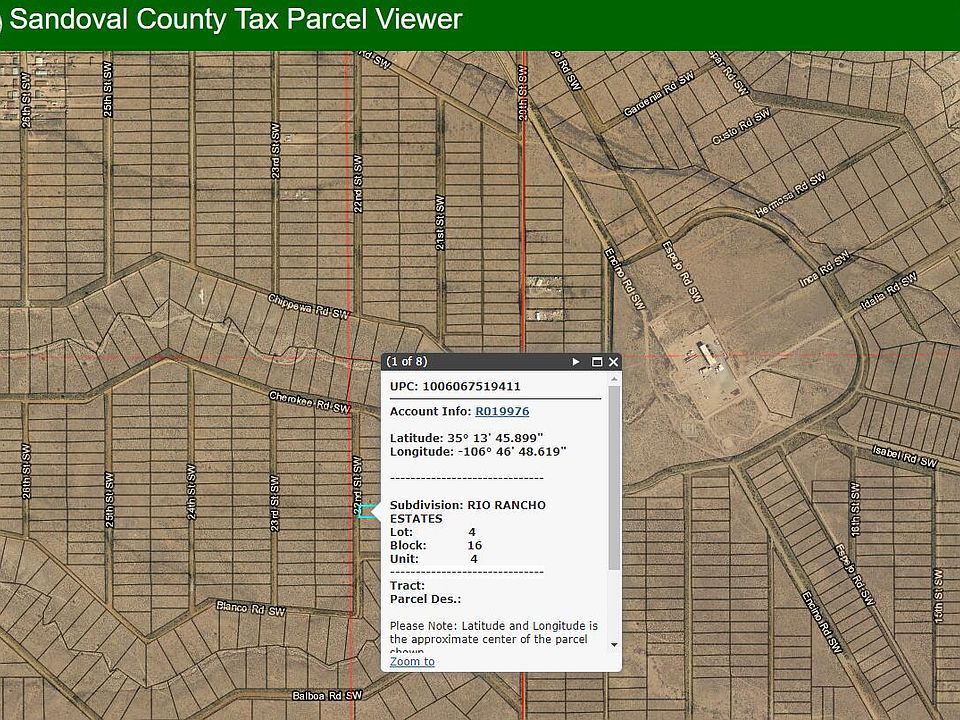Close the parcel info popup
Image resolution: width=960 pixels, height=720 pixels.
point(613,362)
